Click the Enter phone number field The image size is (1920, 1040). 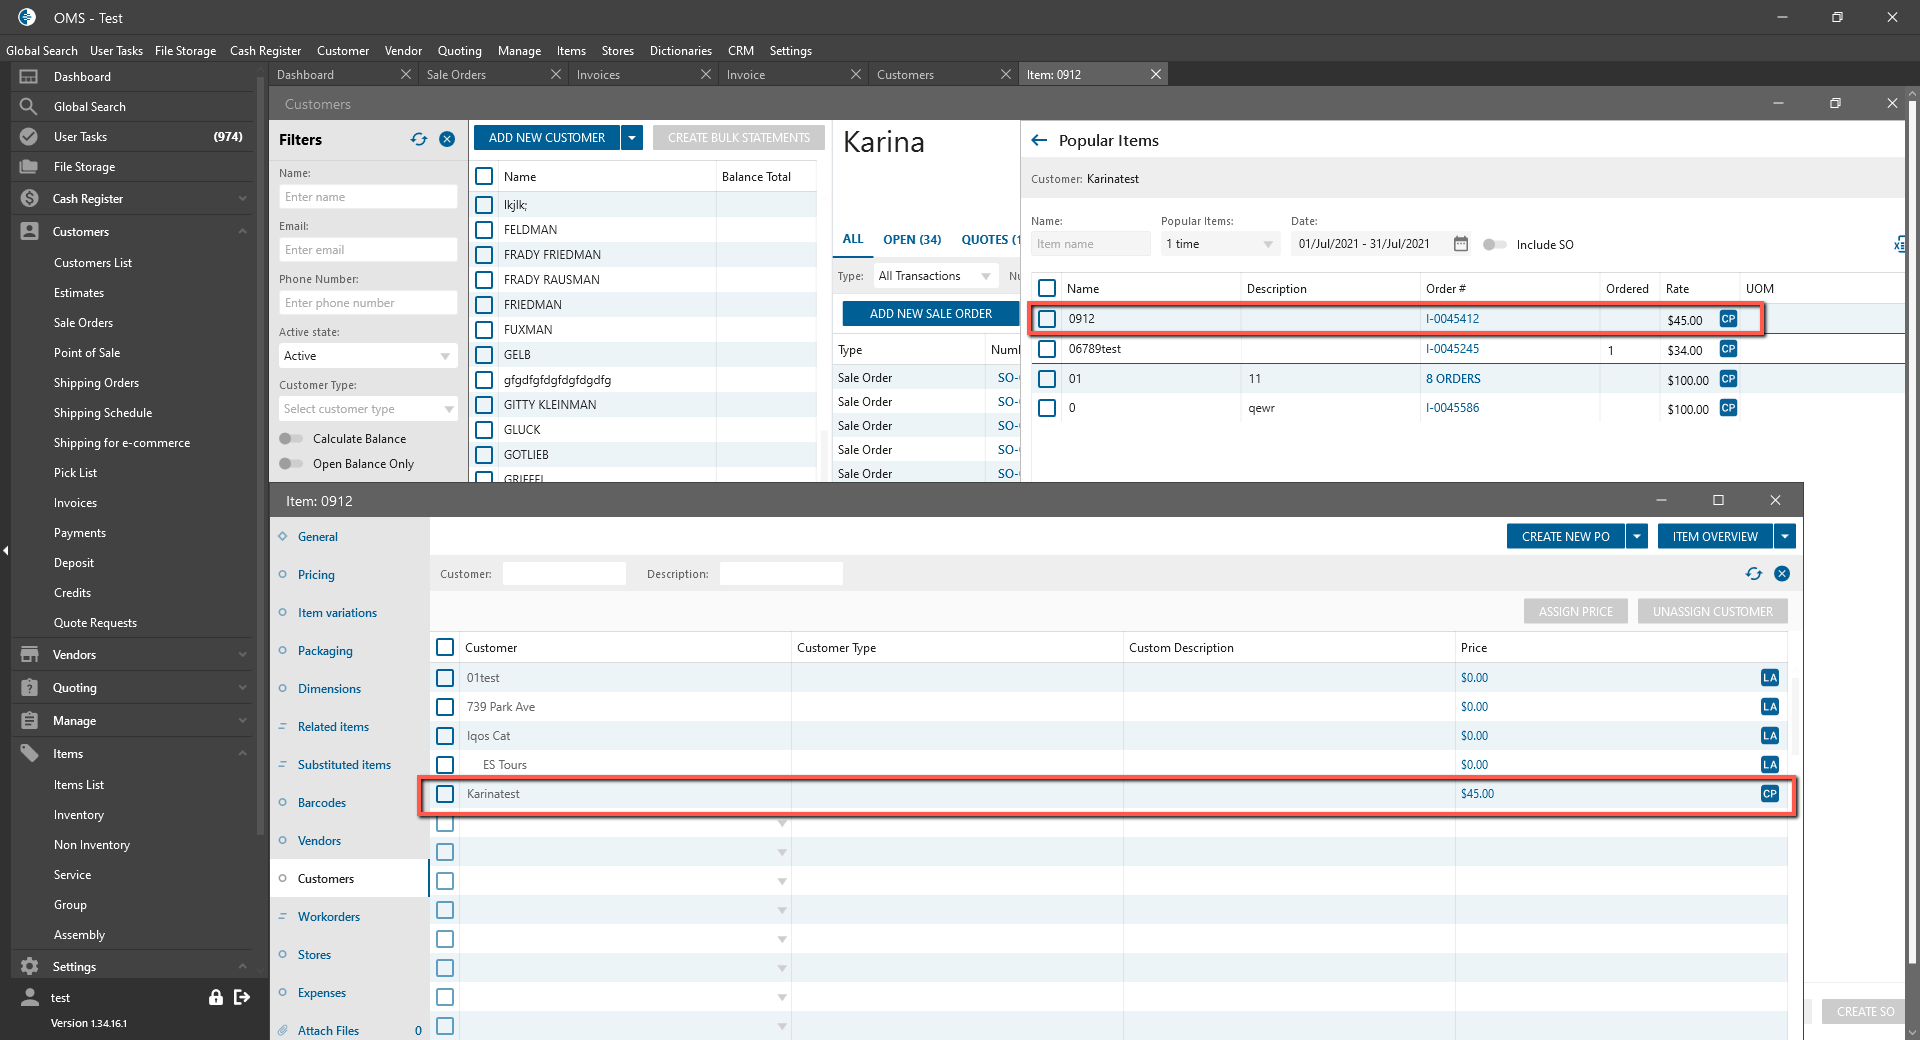[367, 303]
